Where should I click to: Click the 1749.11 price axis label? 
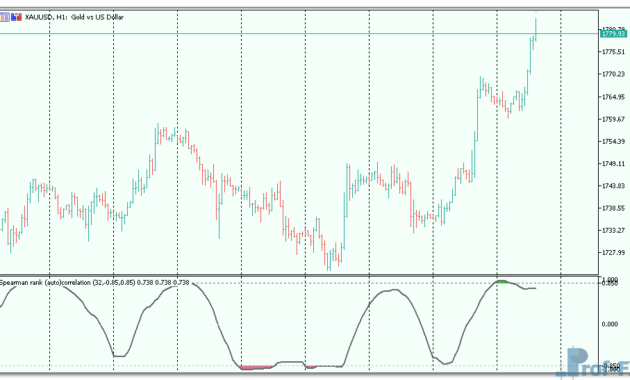[x=613, y=163]
